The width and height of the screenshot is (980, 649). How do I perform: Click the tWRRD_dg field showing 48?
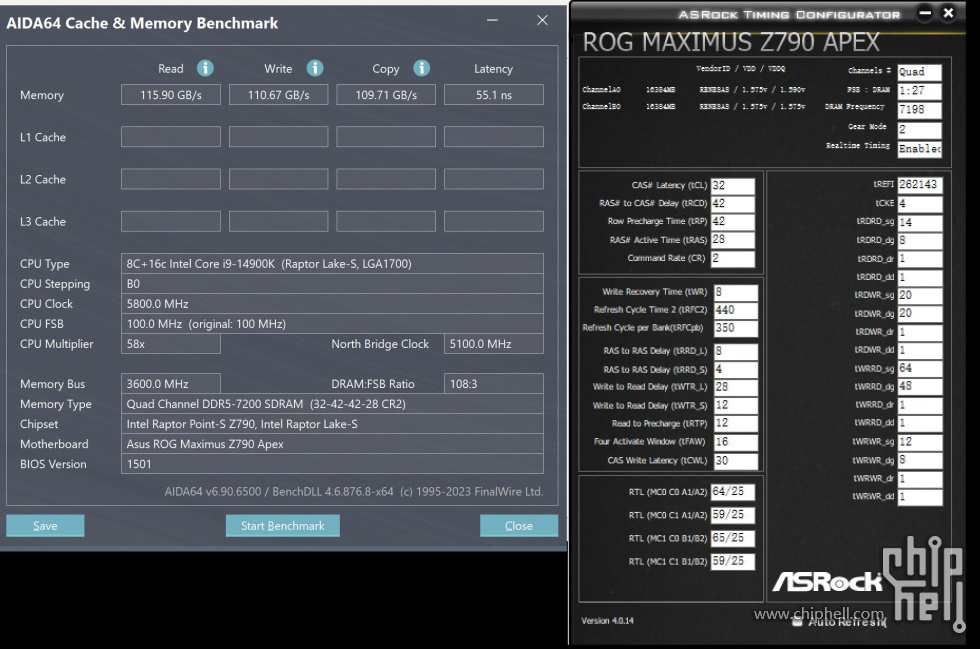(920, 387)
